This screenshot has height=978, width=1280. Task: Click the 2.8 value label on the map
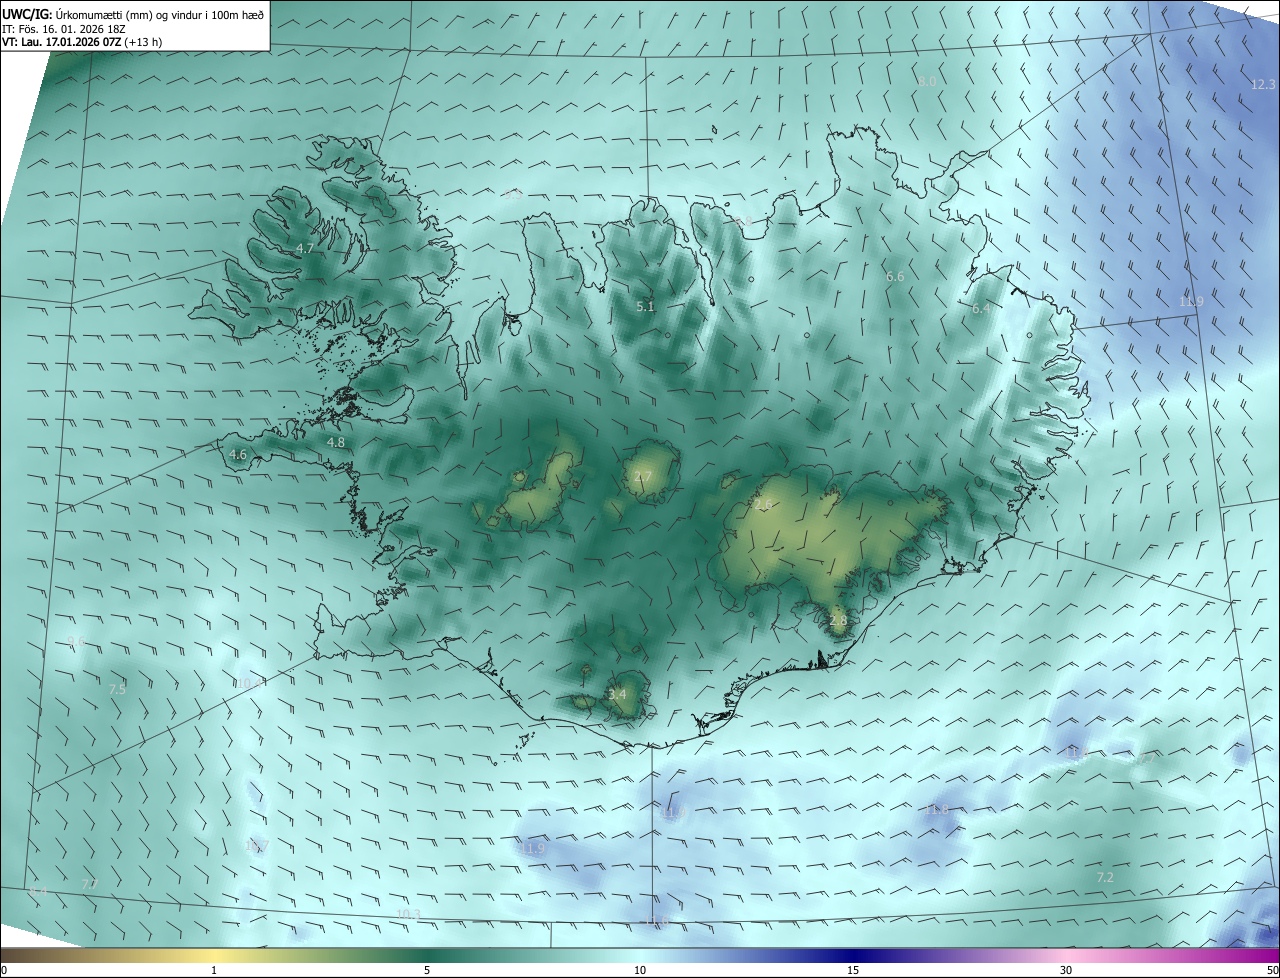(x=838, y=621)
